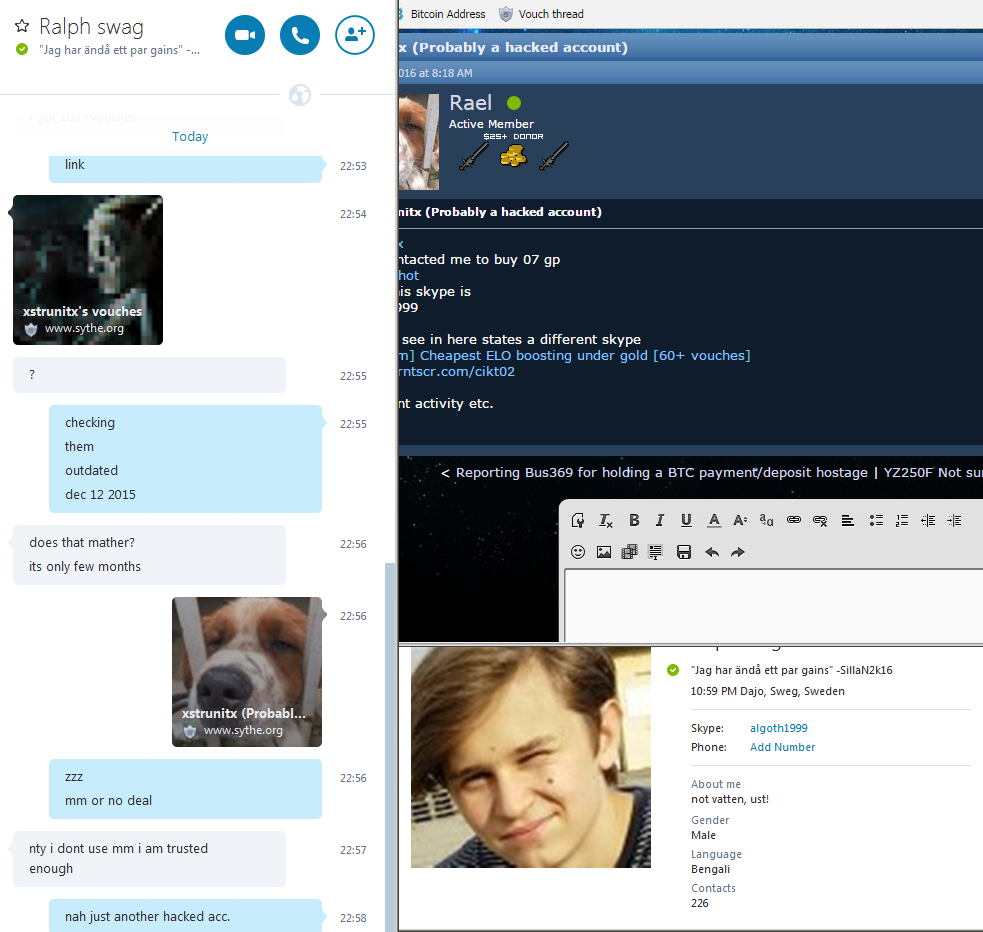
Task: Undo the last edit in the editor
Action: click(x=712, y=552)
